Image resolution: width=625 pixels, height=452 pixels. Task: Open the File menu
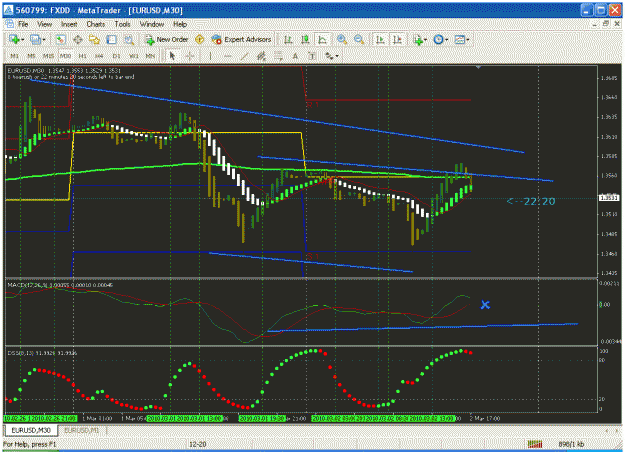click(x=23, y=24)
